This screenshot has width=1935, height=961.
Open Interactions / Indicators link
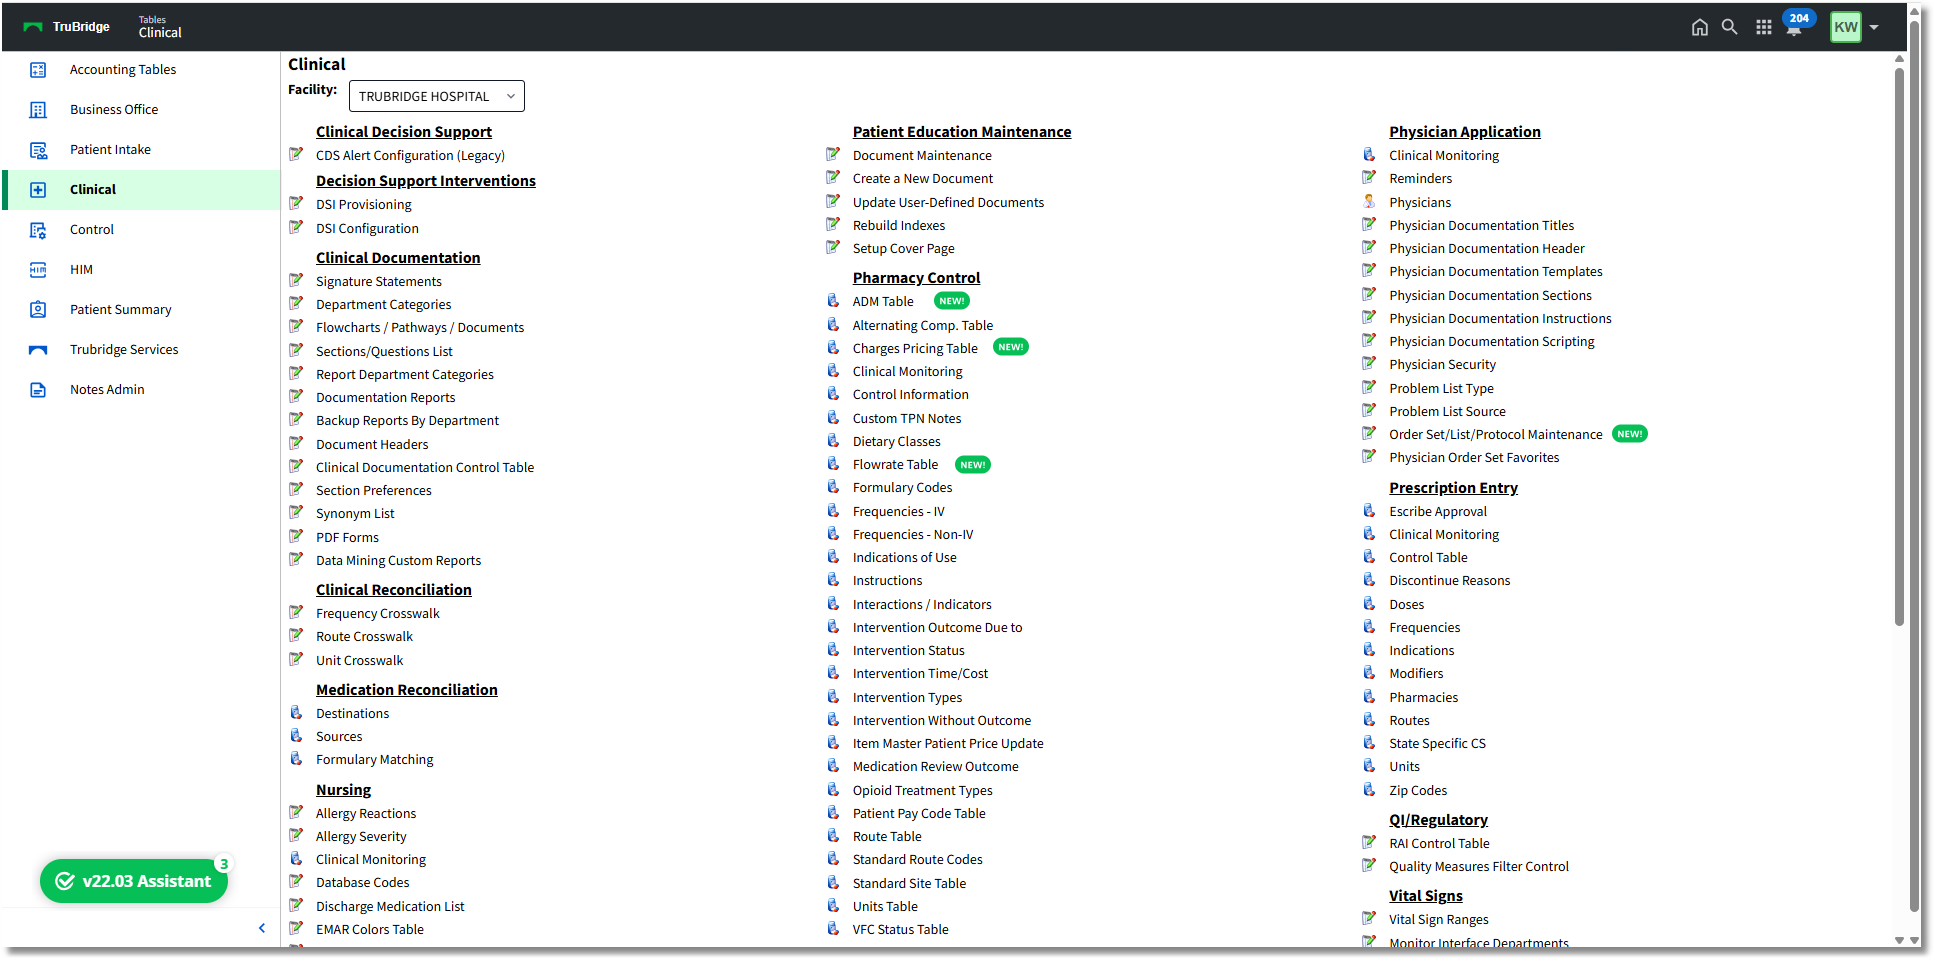click(922, 604)
